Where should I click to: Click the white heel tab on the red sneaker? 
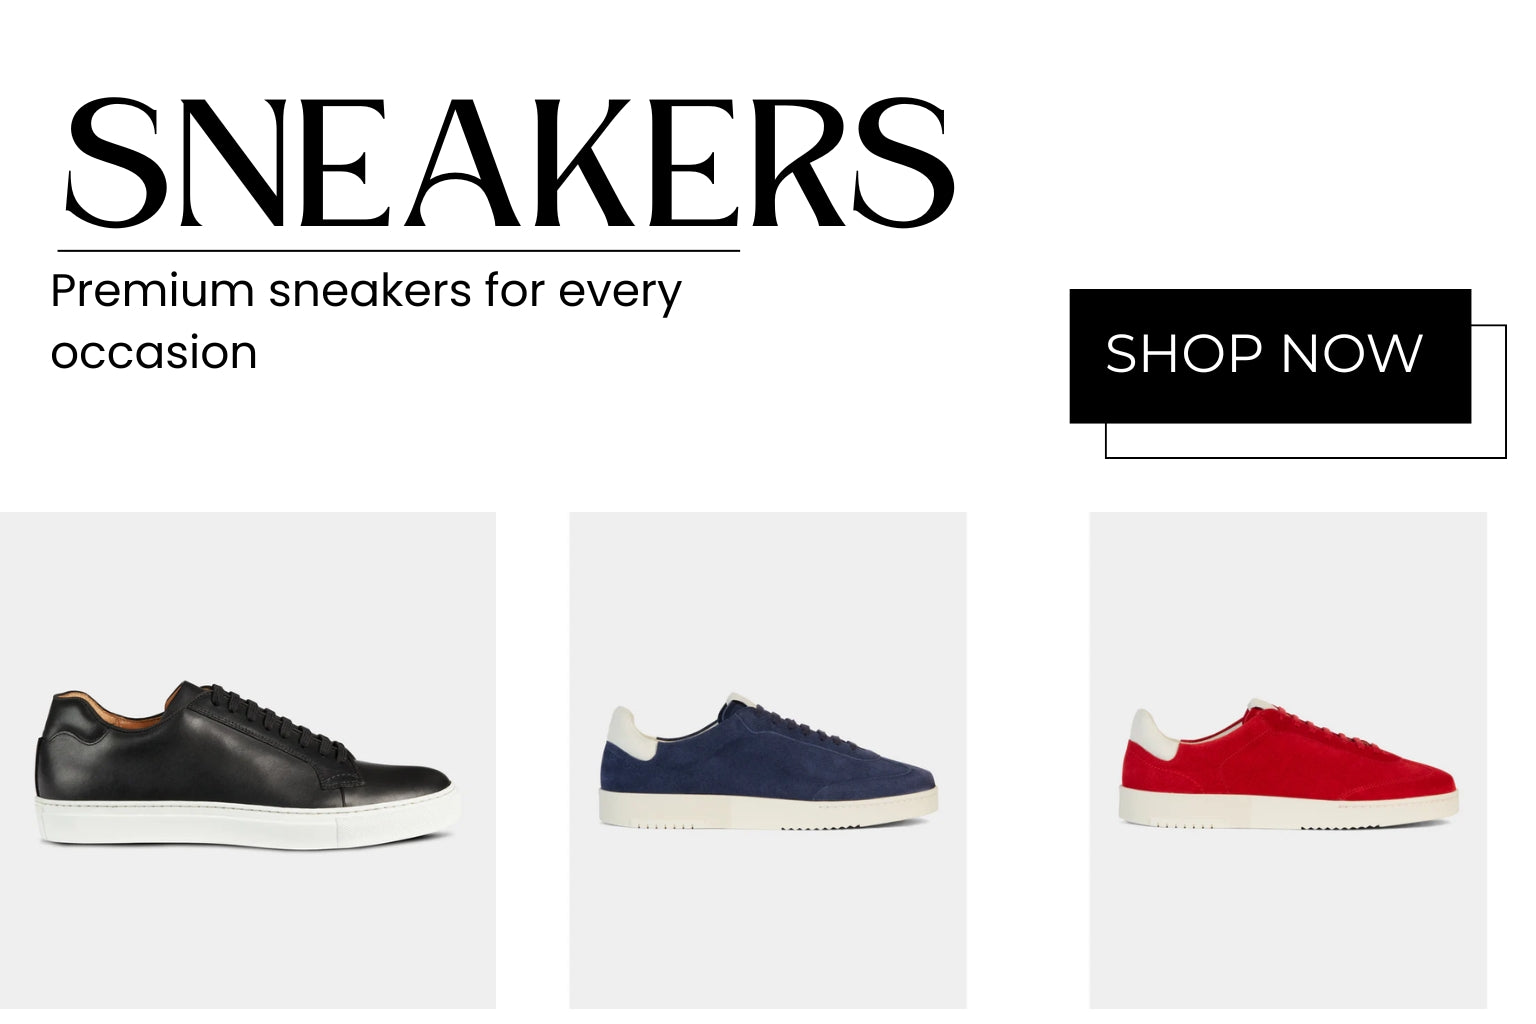[x=1150, y=732]
